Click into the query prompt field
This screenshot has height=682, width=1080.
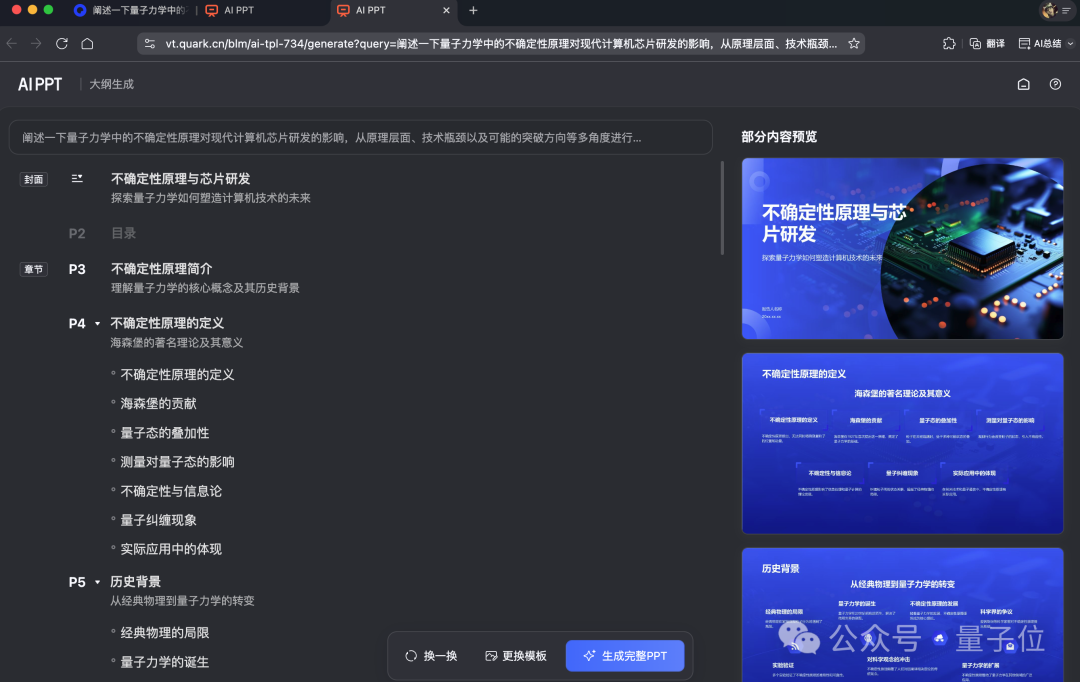(360, 138)
